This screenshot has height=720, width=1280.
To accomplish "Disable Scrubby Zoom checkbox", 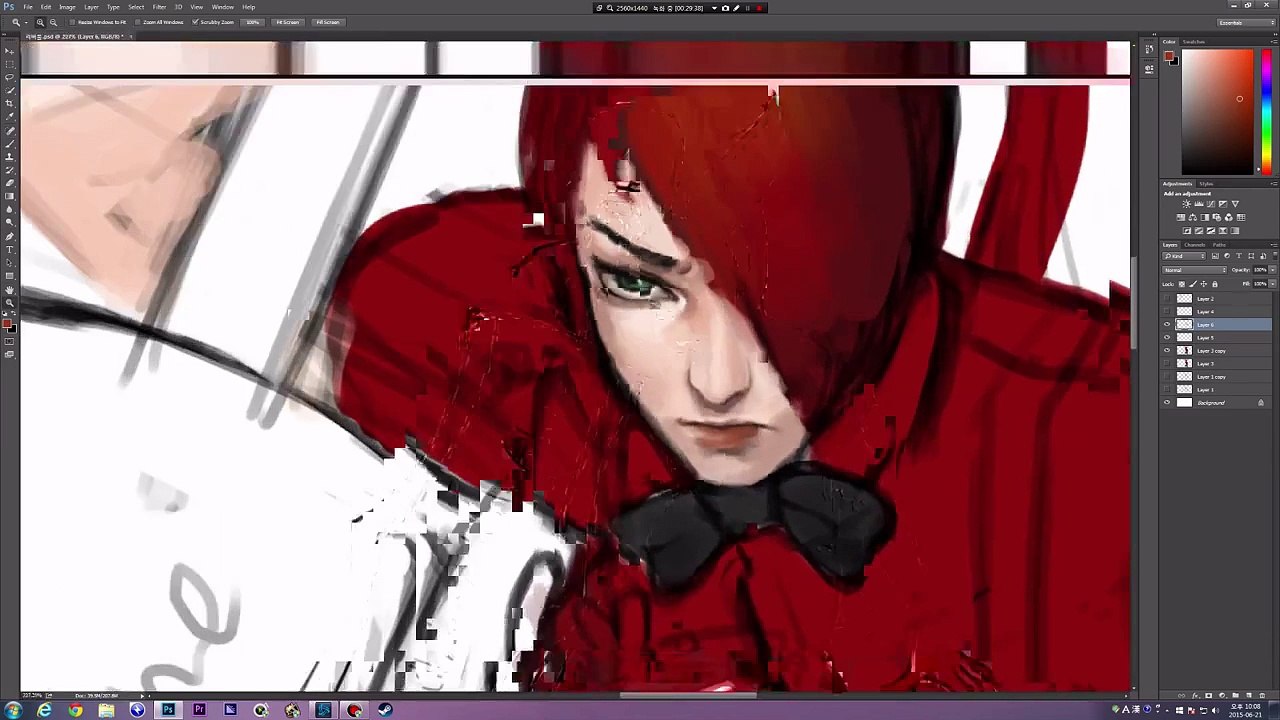I will tap(195, 22).
